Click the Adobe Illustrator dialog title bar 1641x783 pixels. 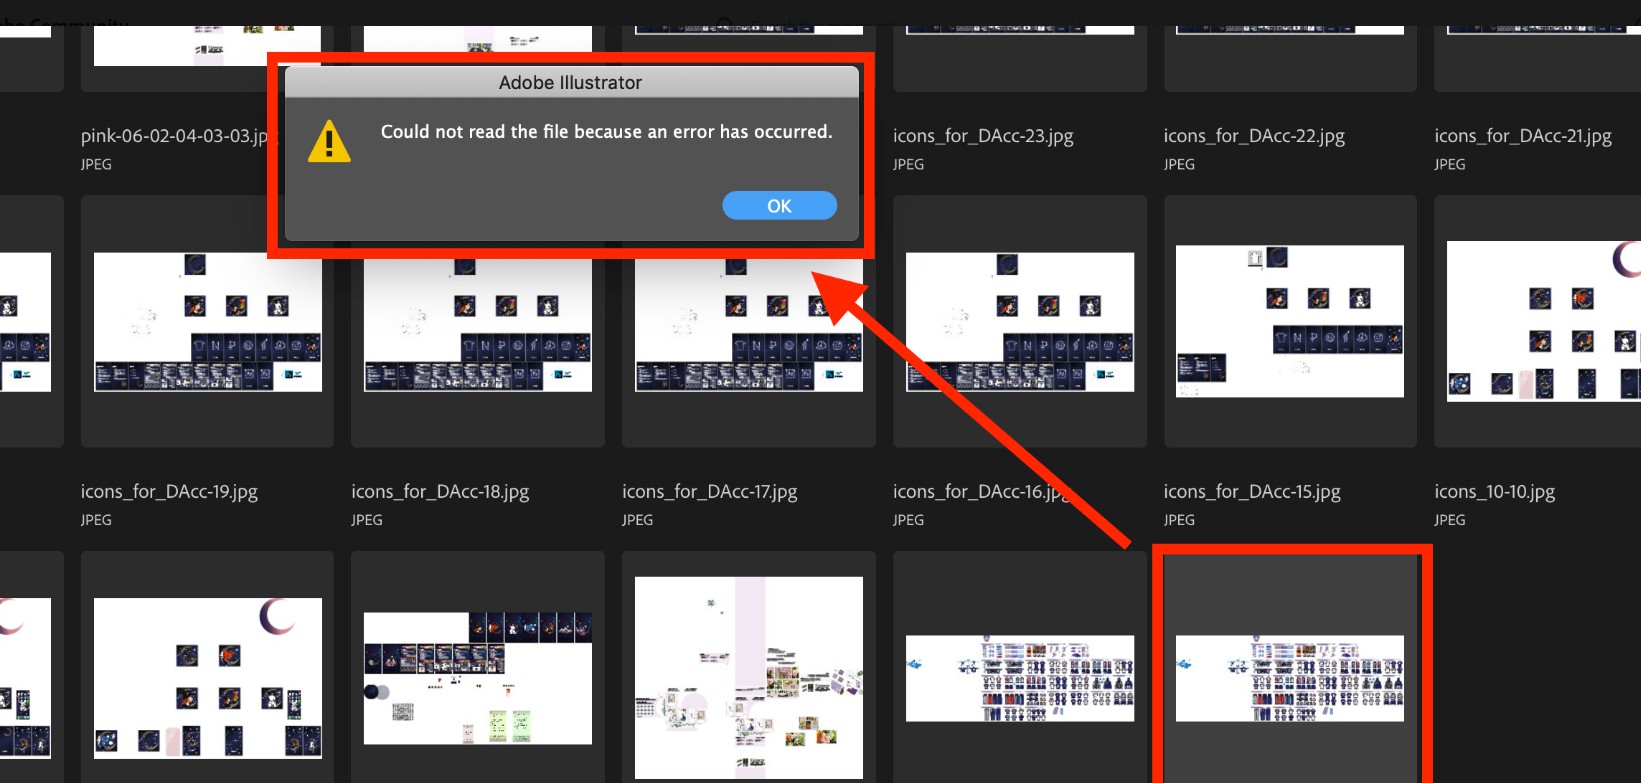570,83
